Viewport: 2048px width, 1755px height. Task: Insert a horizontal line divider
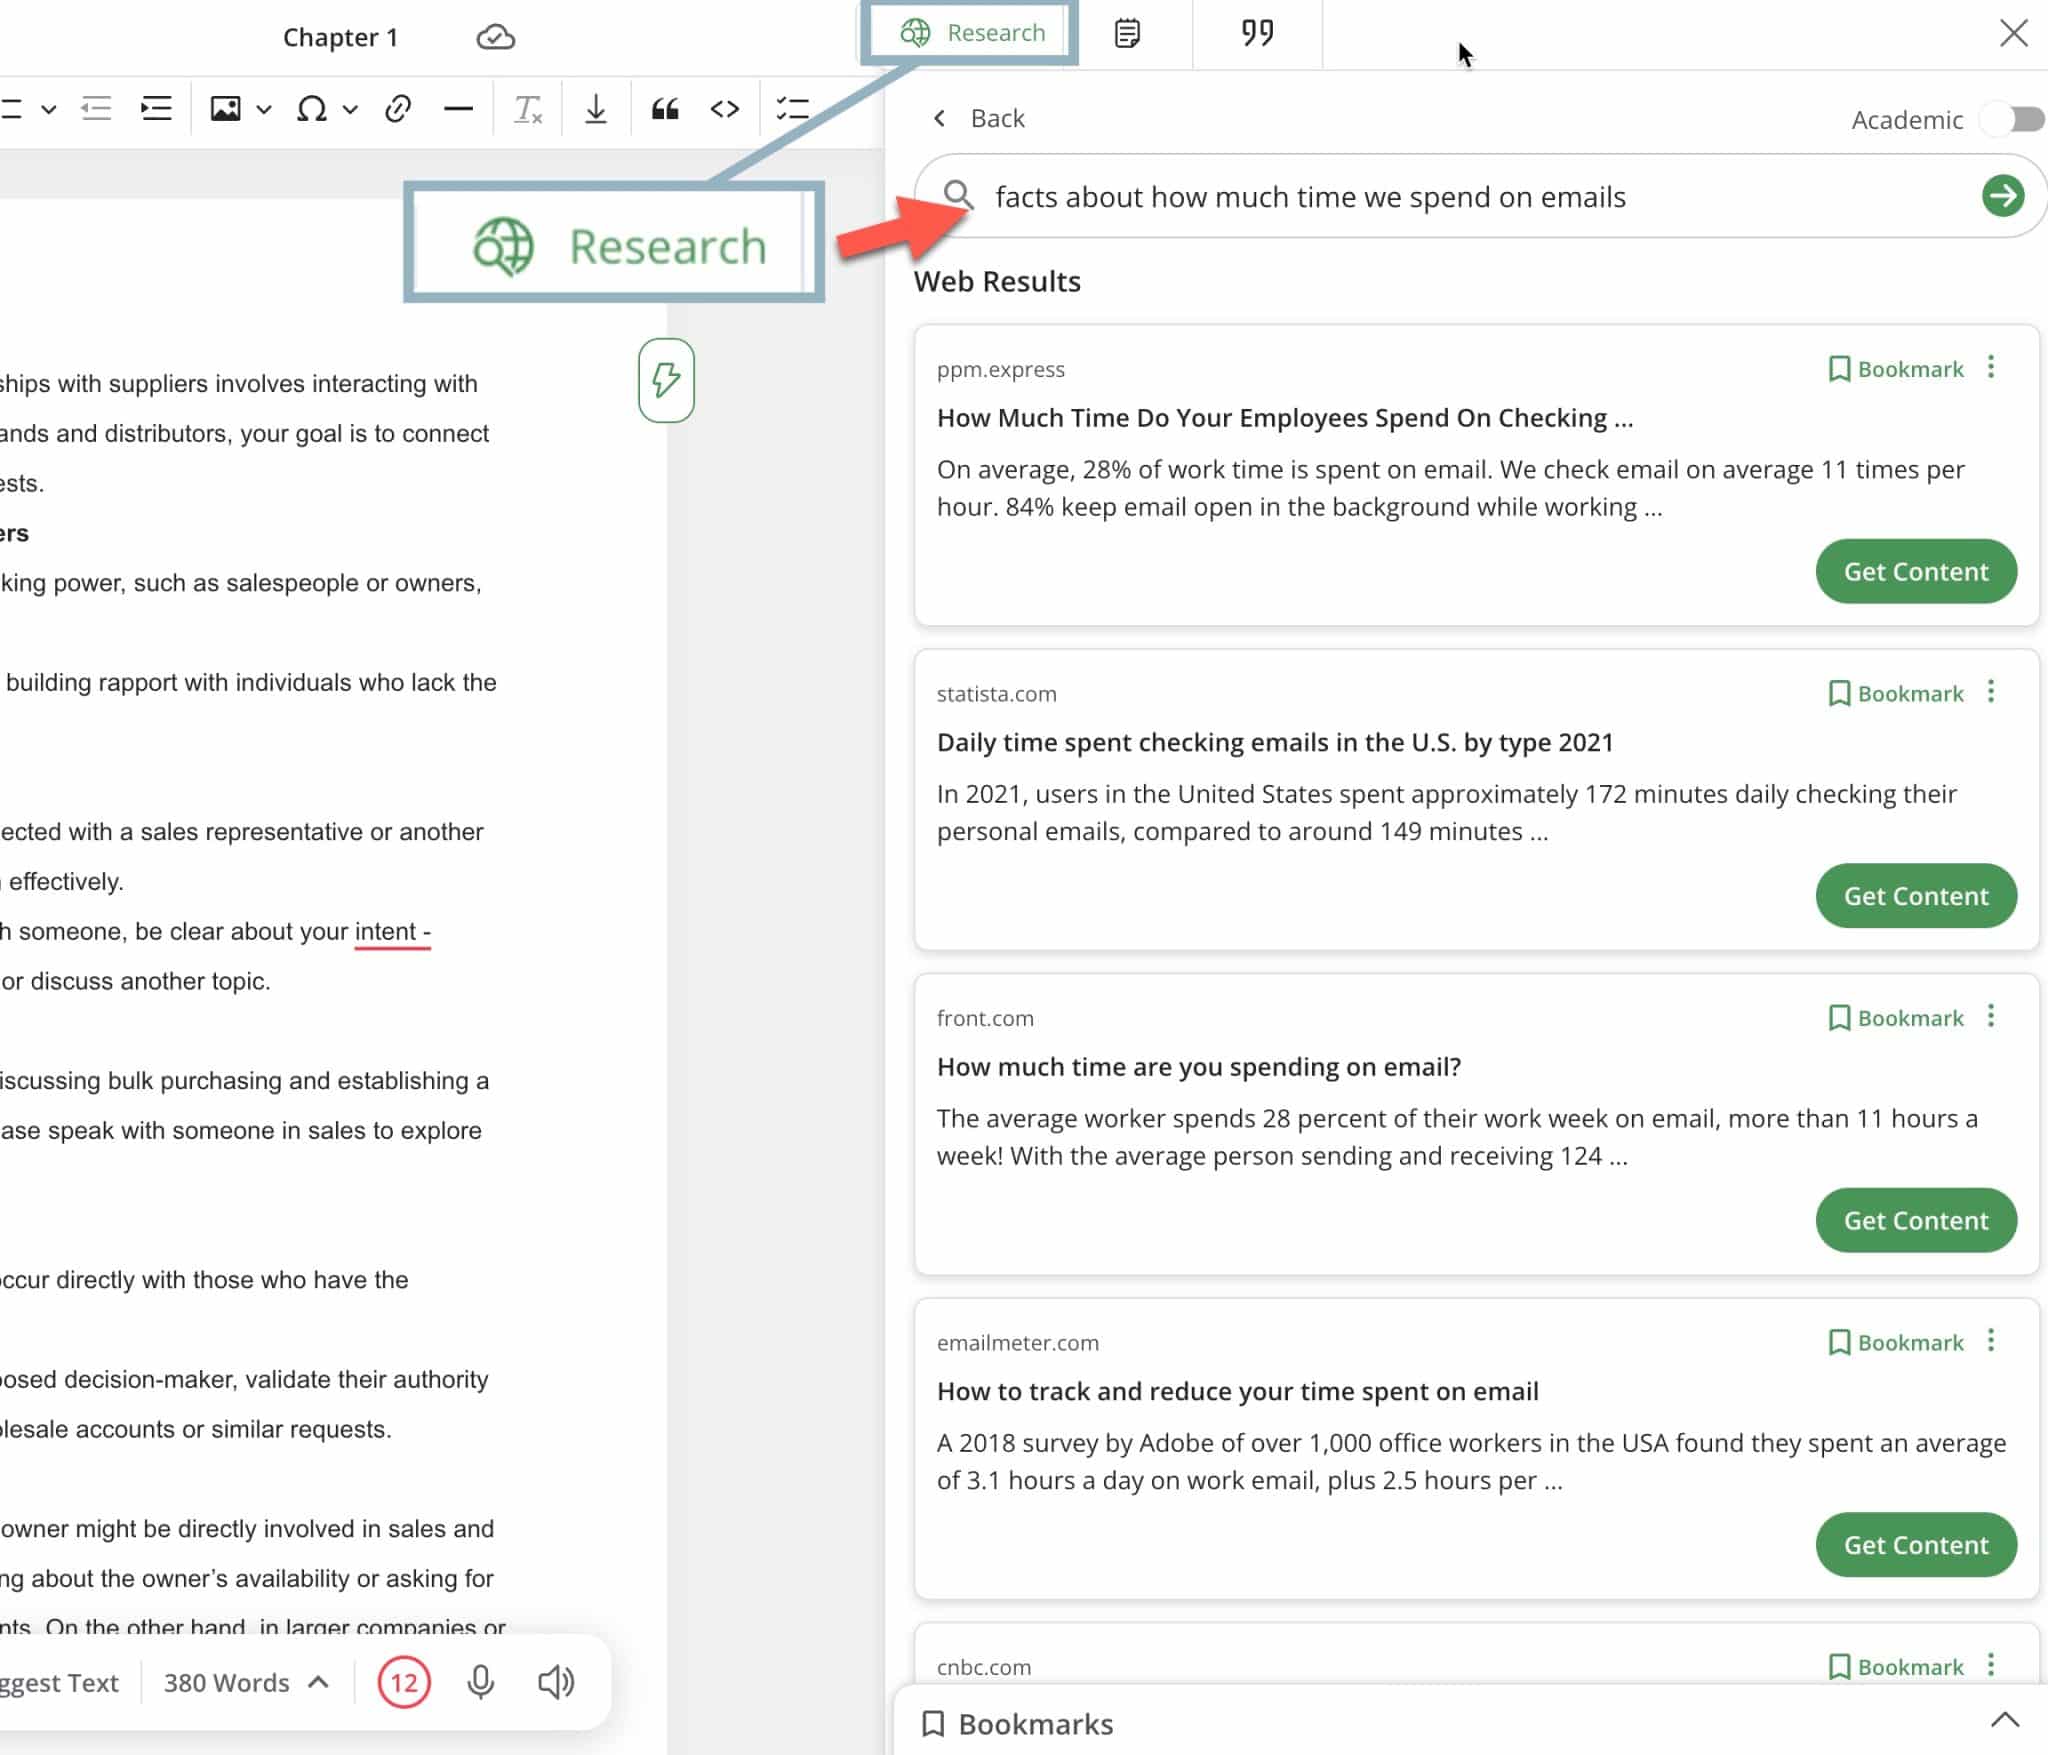click(x=458, y=108)
